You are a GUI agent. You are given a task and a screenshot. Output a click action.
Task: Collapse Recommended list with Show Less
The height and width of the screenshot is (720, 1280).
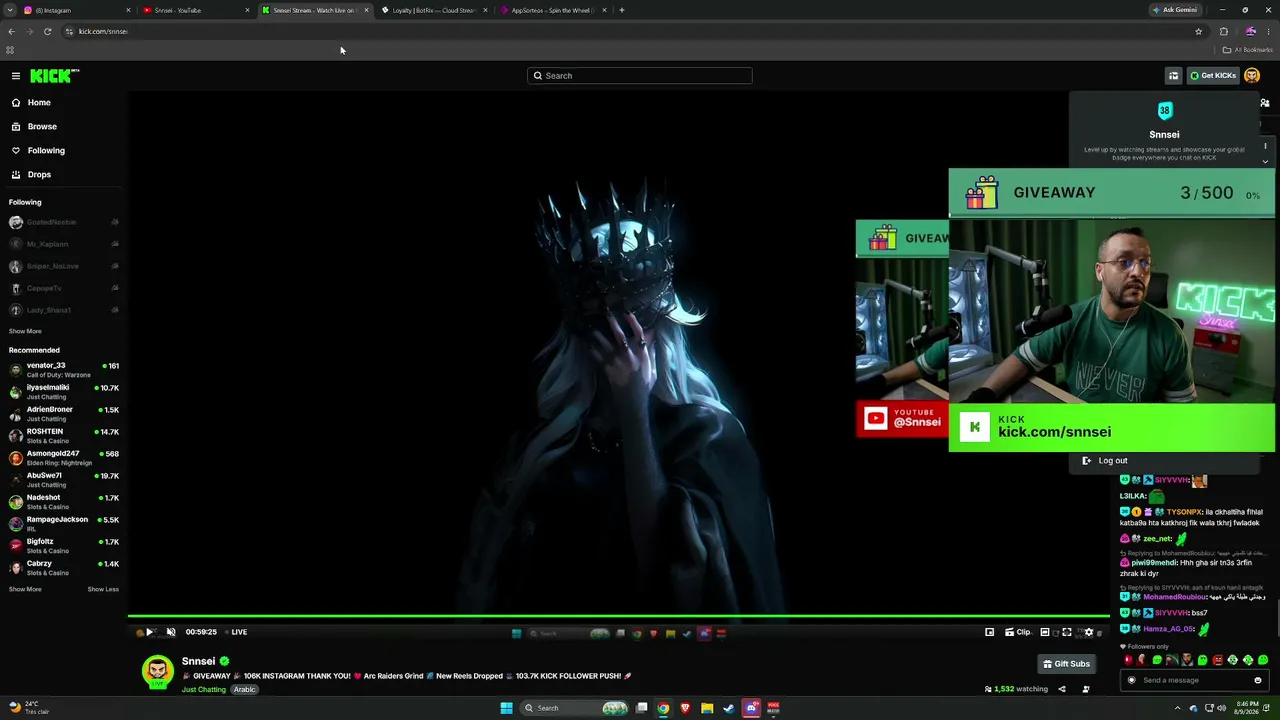click(103, 590)
